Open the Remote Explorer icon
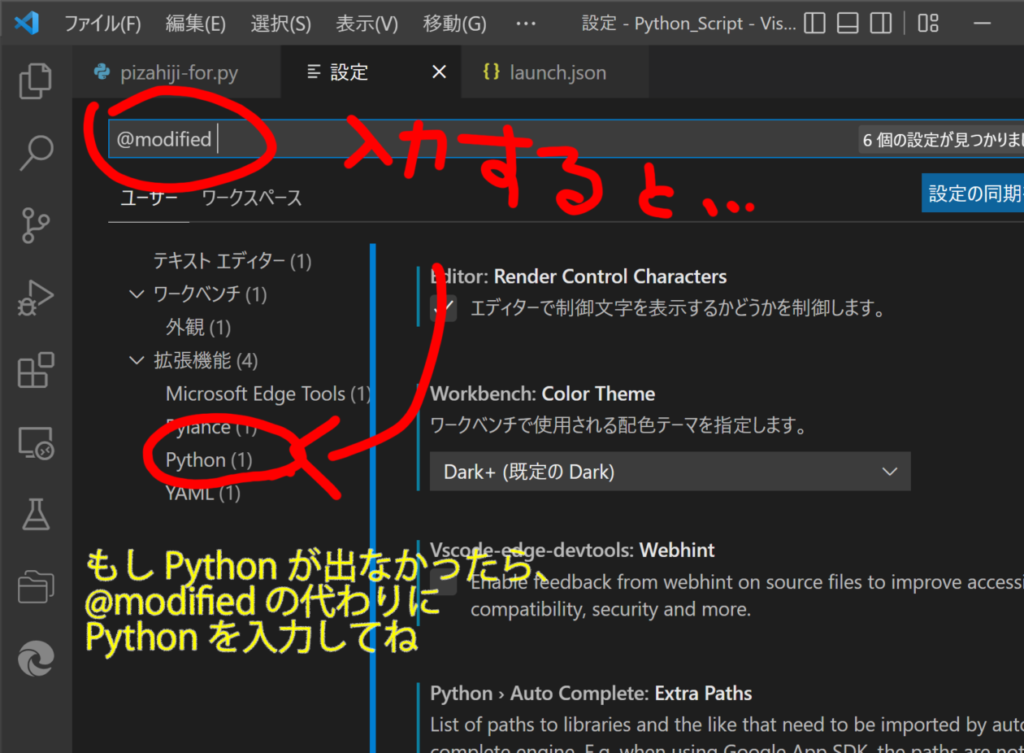Screen dimensions: 1024x753 (35, 443)
